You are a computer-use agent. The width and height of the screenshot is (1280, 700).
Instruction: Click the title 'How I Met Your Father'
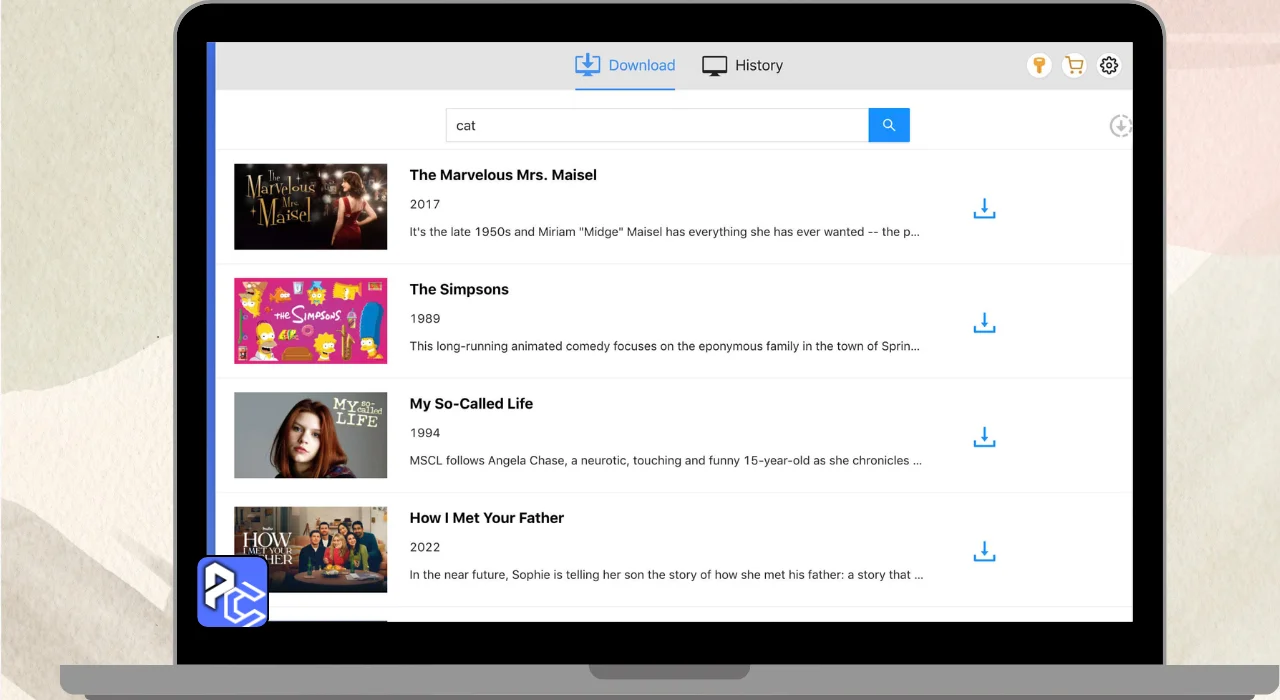click(487, 518)
